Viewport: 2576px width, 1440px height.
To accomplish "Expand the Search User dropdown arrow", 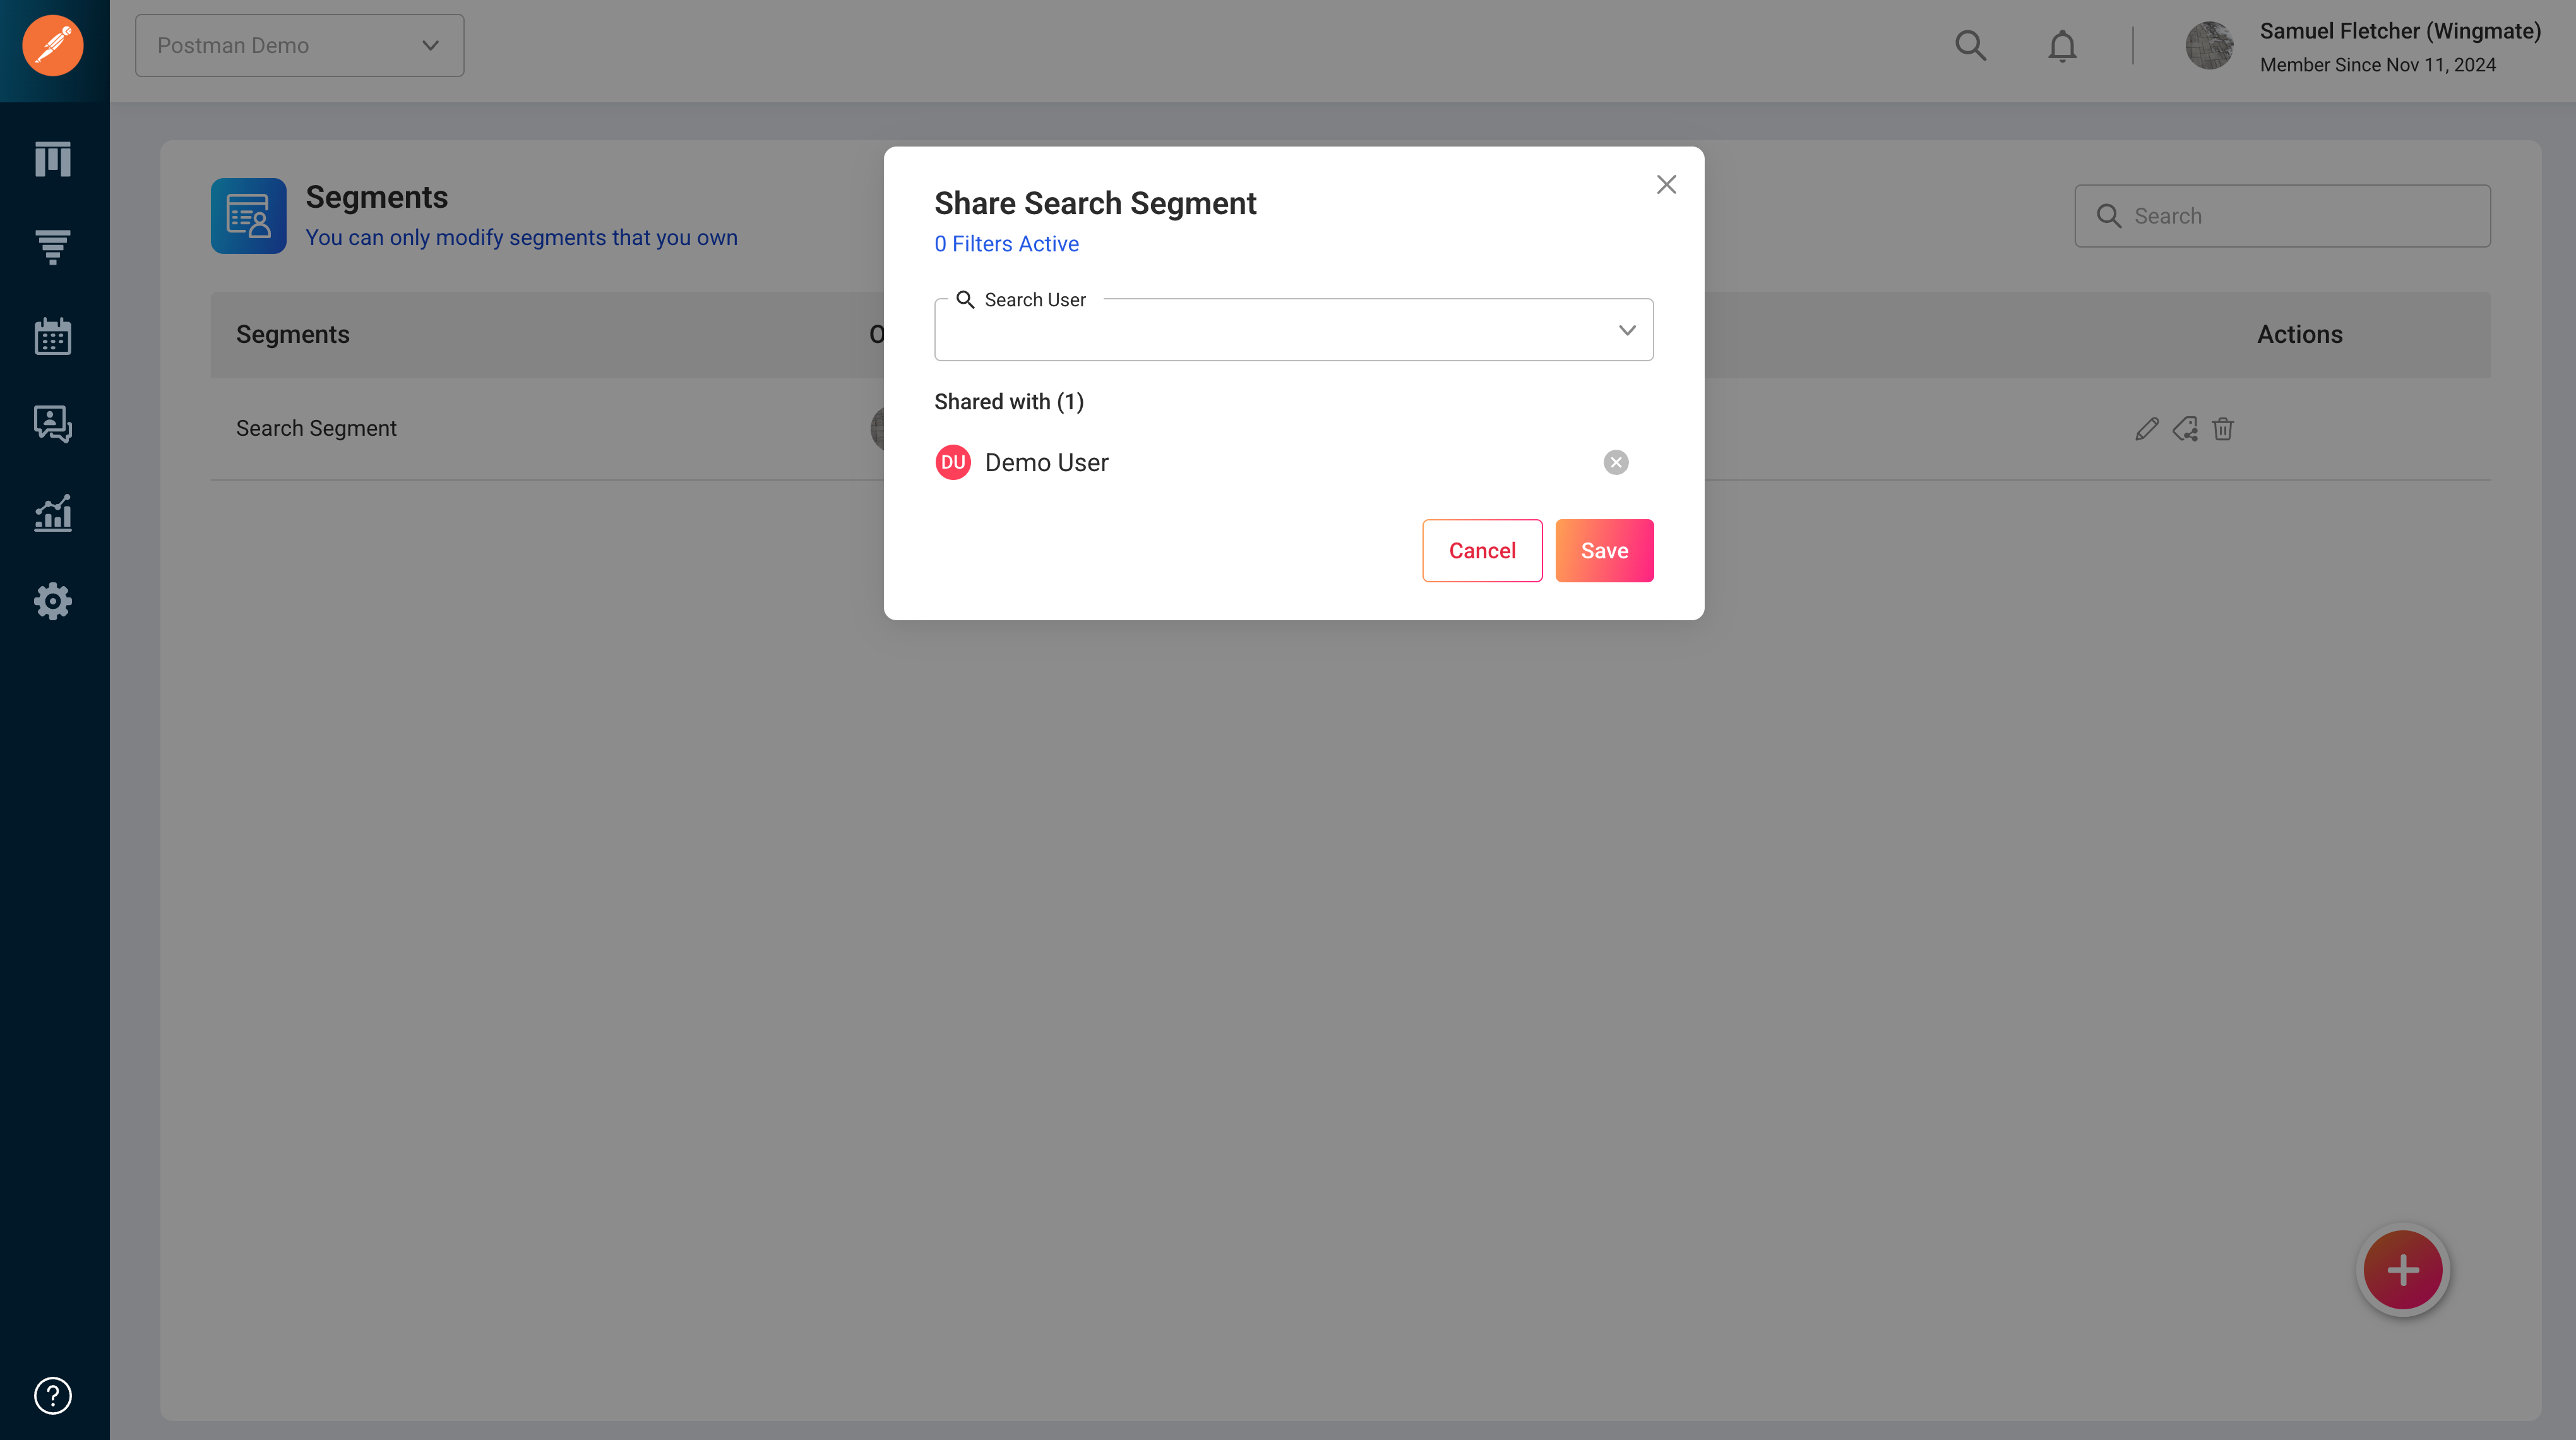I will click(1627, 330).
